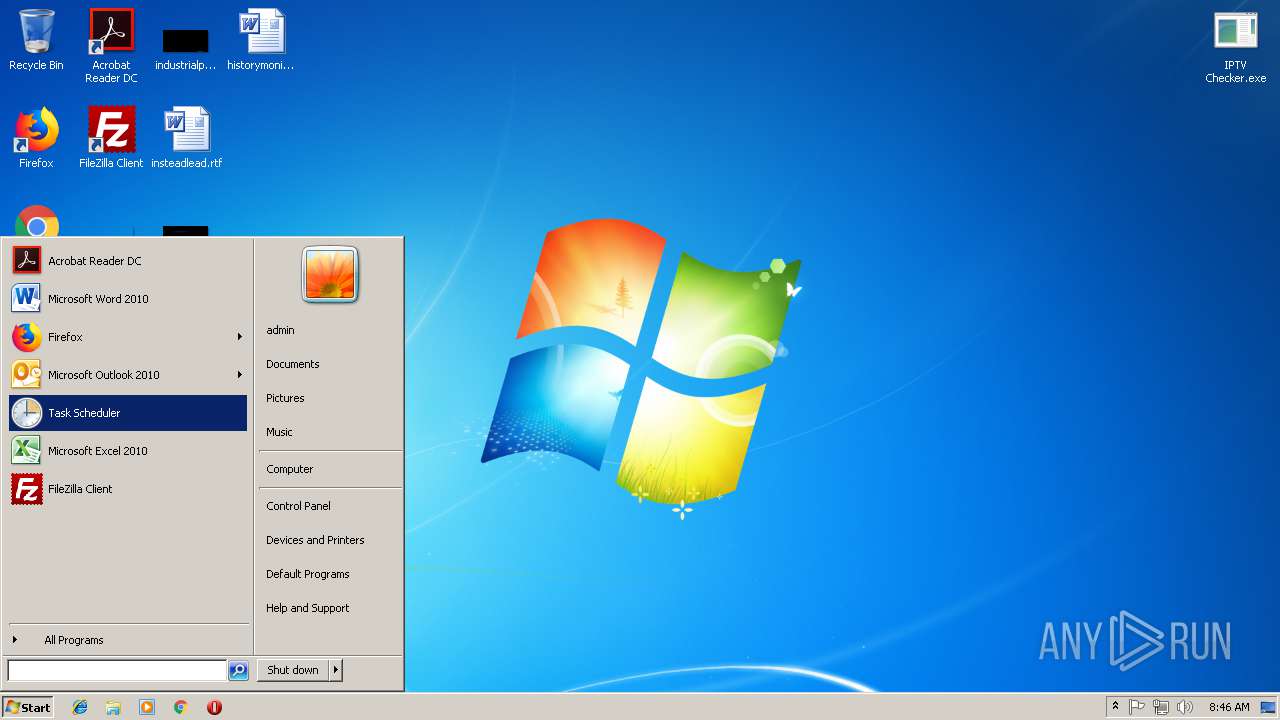Show hidden tray icons arrow

(x=1115, y=707)
